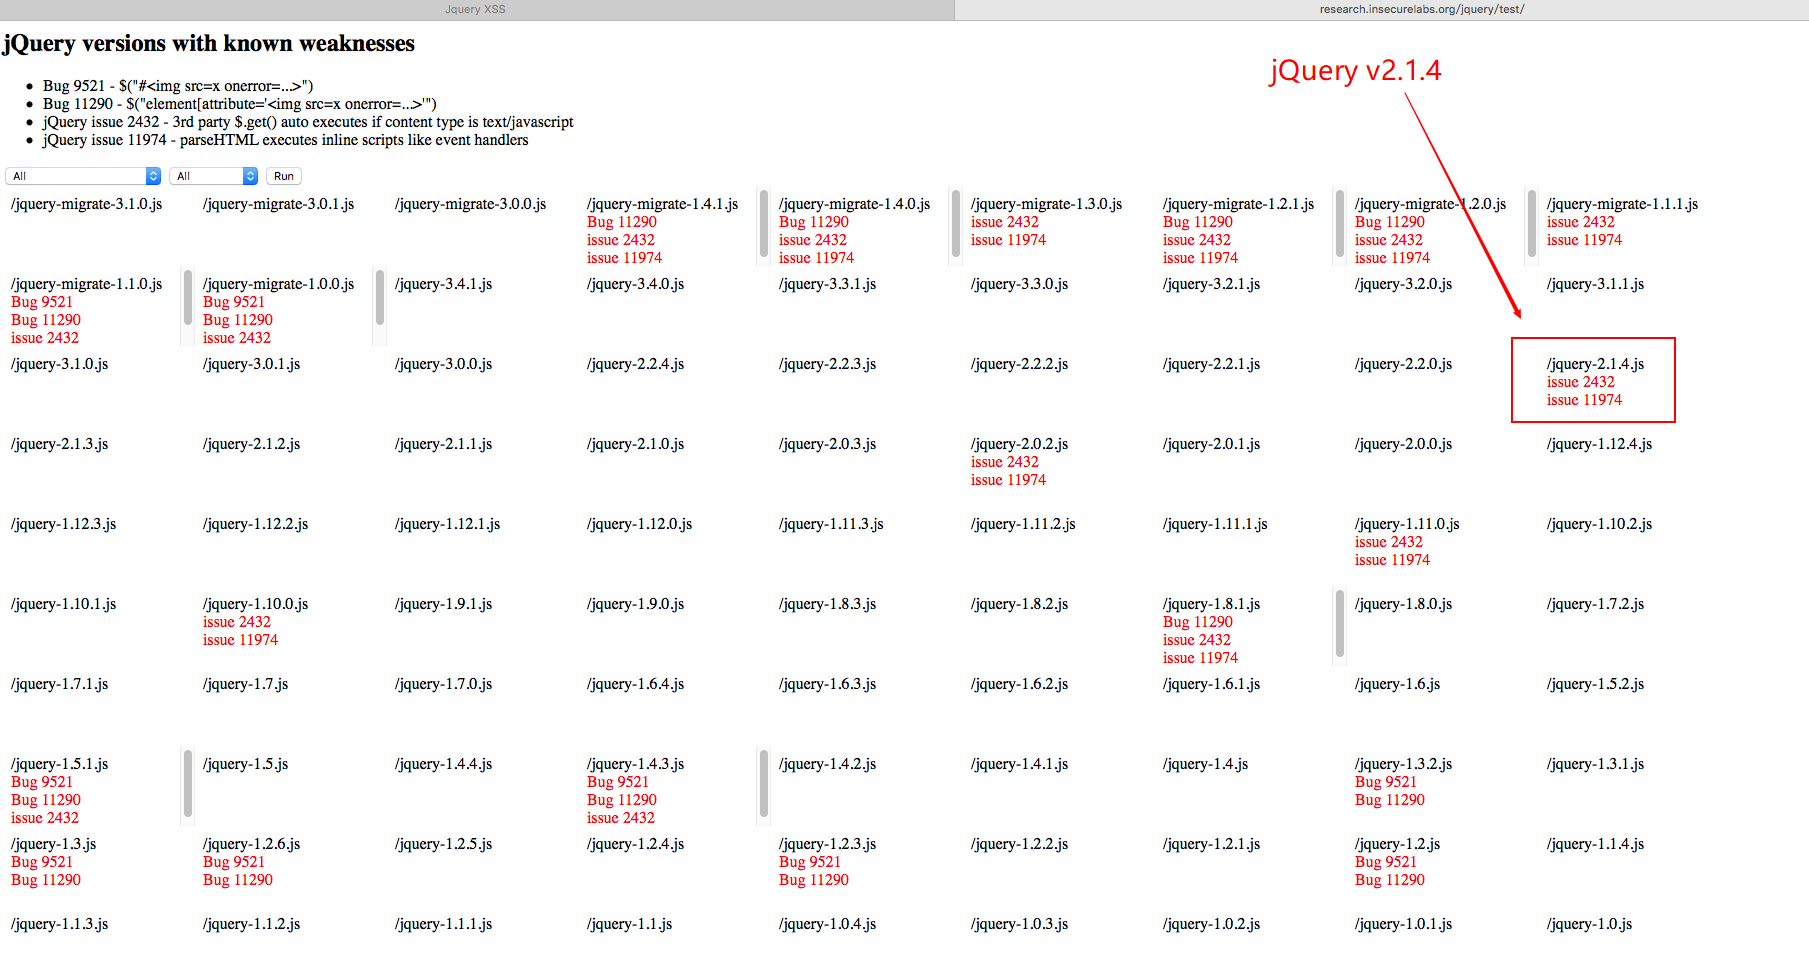The image size is (1809, 962).
Task: Click scrollbar in jquery-migrate-1.1.0.js cell
Action: (188, 298)
